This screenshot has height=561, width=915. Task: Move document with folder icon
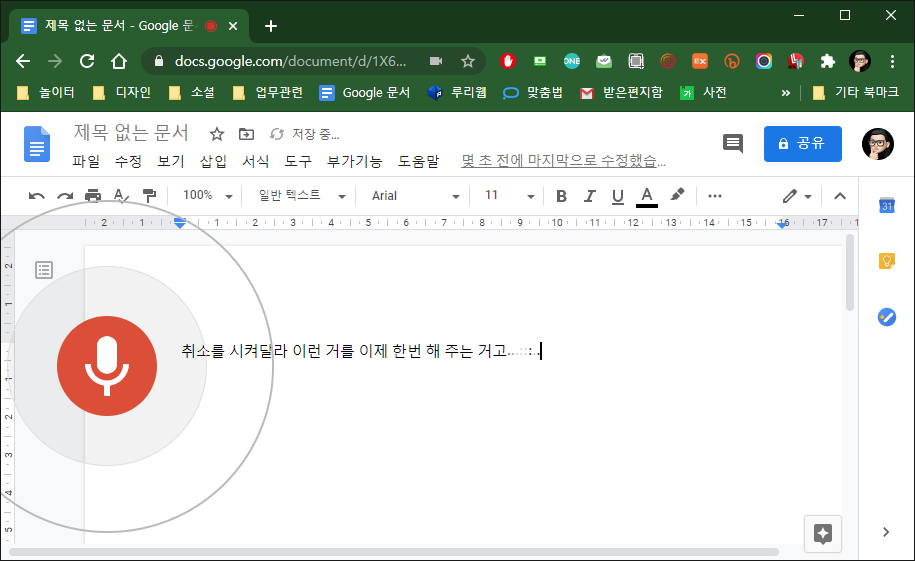pyautogui.click(x=246, y=134)
